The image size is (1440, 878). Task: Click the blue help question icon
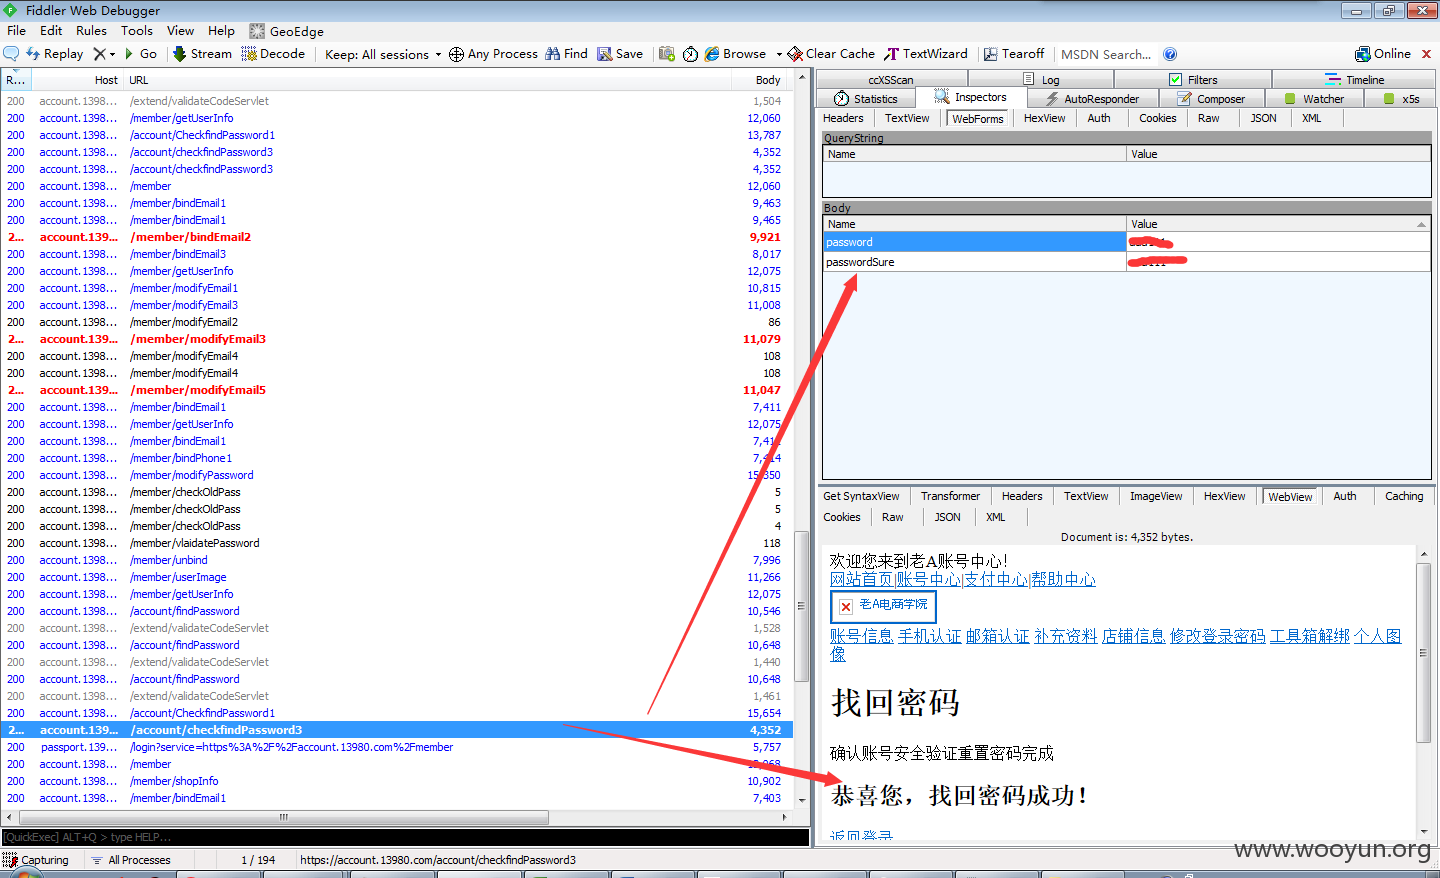(x=1170, y=54)
